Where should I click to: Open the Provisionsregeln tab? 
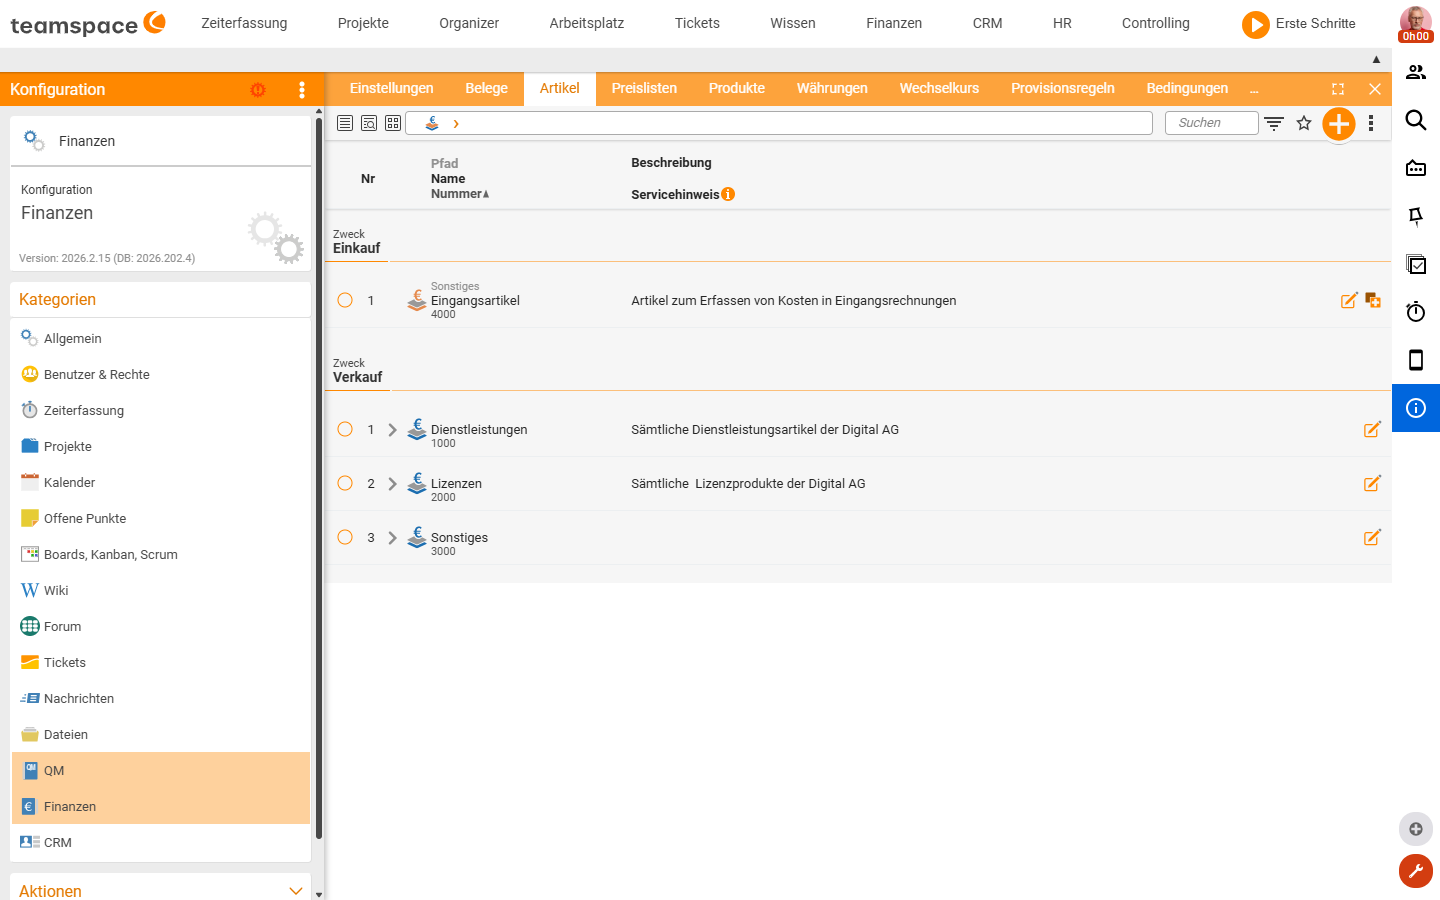[x=1063, y=89]
